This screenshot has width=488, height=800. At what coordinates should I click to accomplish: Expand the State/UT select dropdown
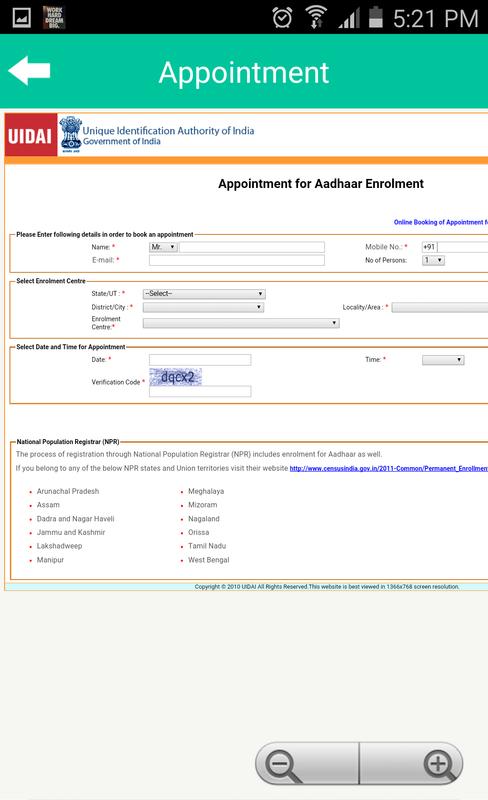click(x=204, y=294)
